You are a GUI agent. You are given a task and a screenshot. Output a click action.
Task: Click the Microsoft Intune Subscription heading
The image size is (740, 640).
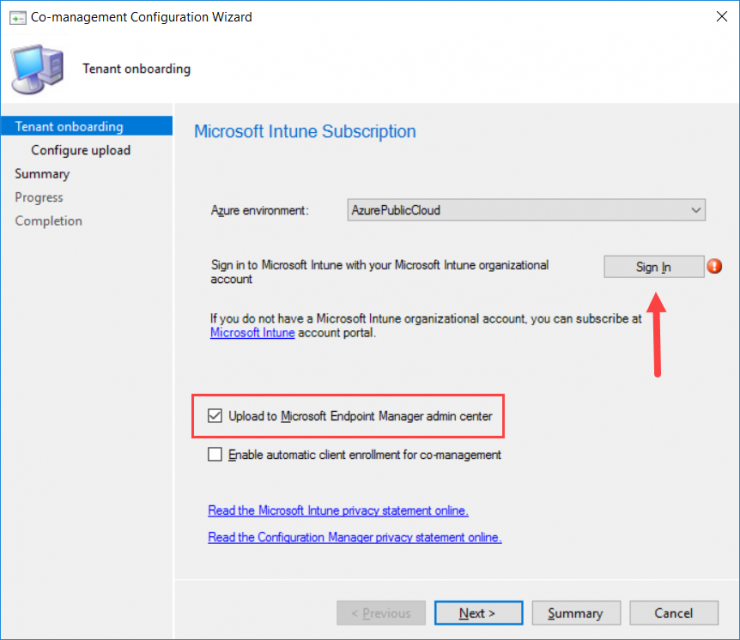coord(305,131)
